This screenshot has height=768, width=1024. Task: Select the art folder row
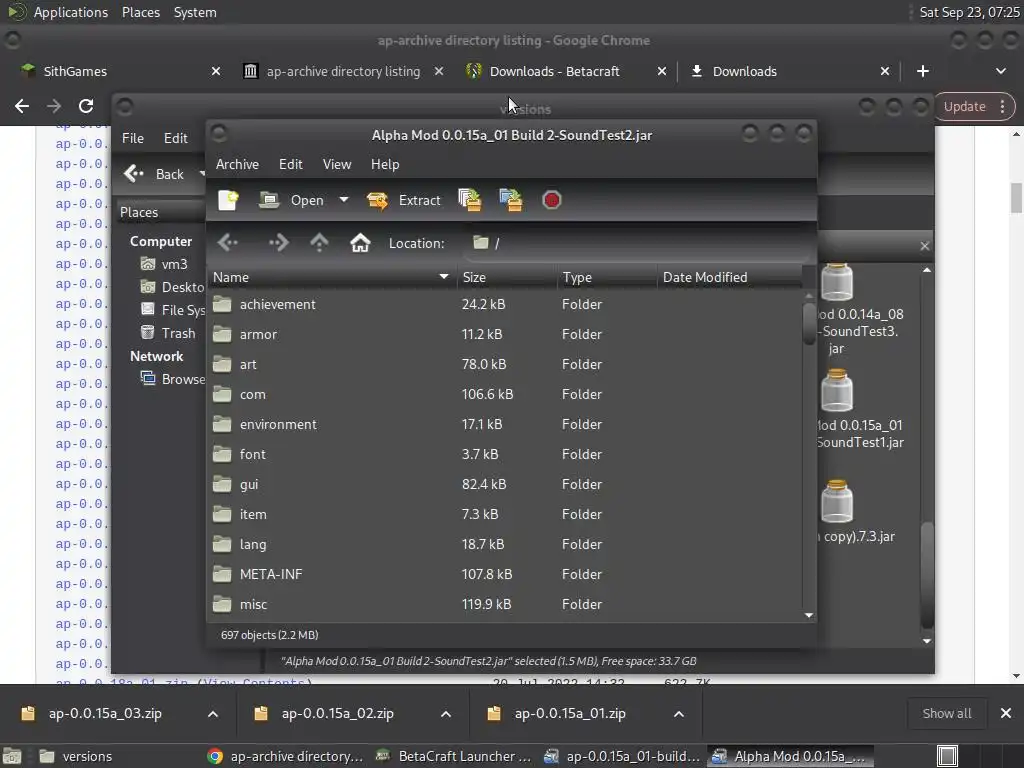504,364
